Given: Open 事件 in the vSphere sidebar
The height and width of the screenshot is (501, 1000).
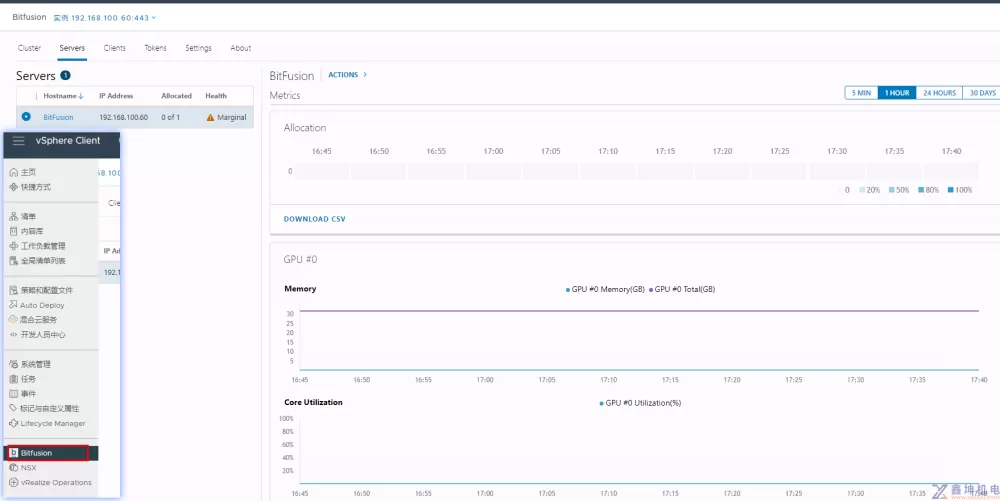Looking at the screenshot, I should coord(23,394).
